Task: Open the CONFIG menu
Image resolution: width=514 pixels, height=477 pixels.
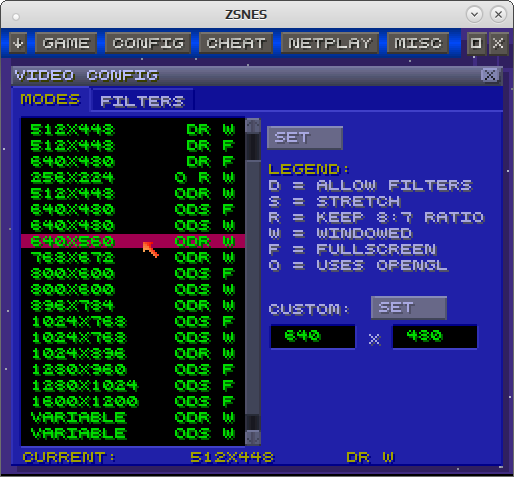Action: pyautogui.click(x=148, y=43)
